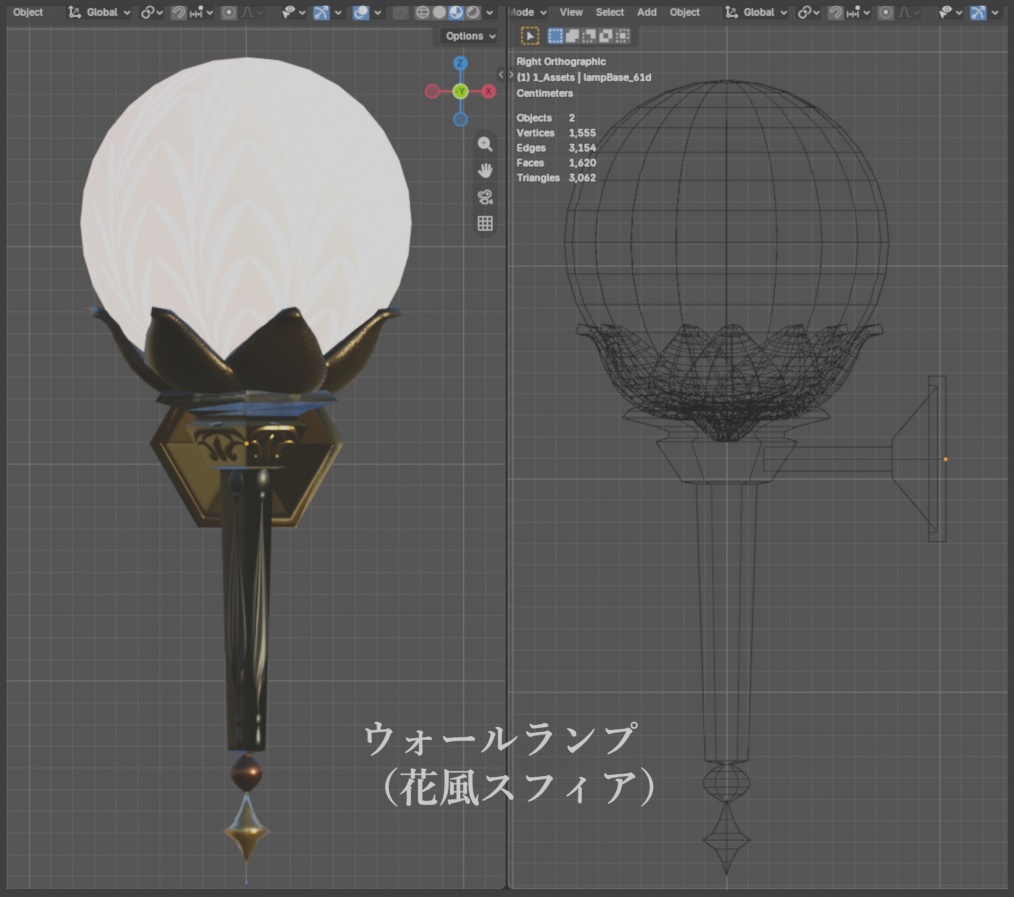Image resolution: width=1014 pixels, height=897 pixels.
Task: Open pivot point dropdown in left viewport
Action: [x=151, y=12]
